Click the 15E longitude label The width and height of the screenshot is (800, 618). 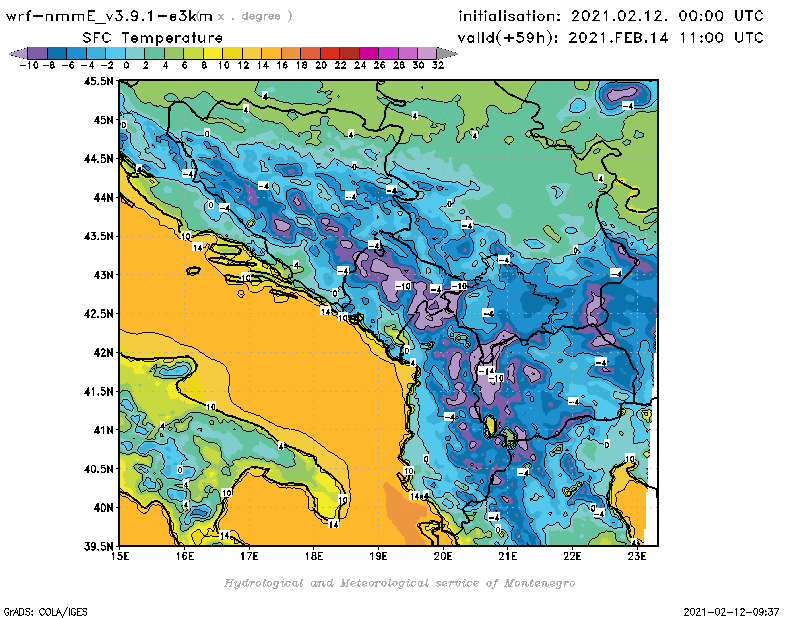pyautogui.click(x=120, y=556)
